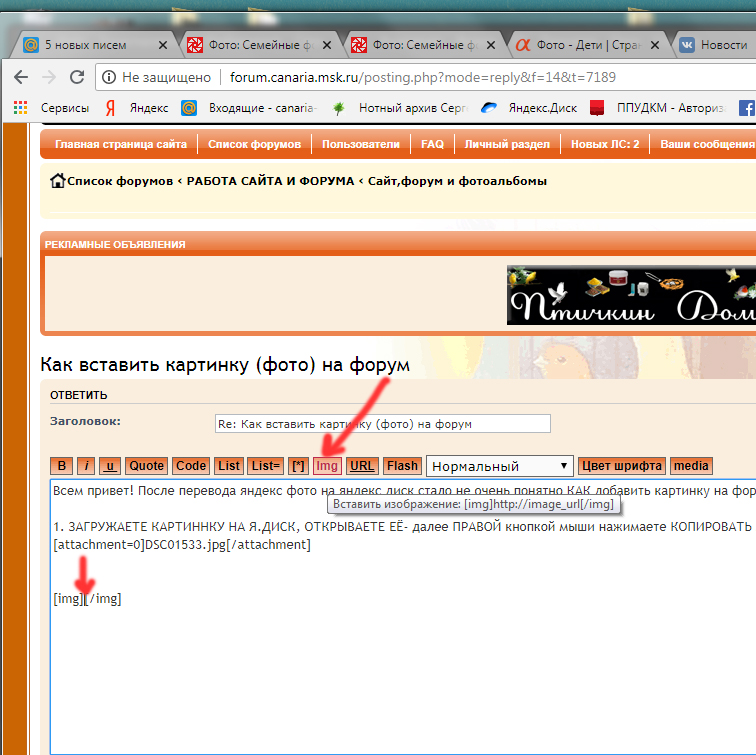Apply bold formatting with B button
This screenshot has height=755, width=756.
62,465
